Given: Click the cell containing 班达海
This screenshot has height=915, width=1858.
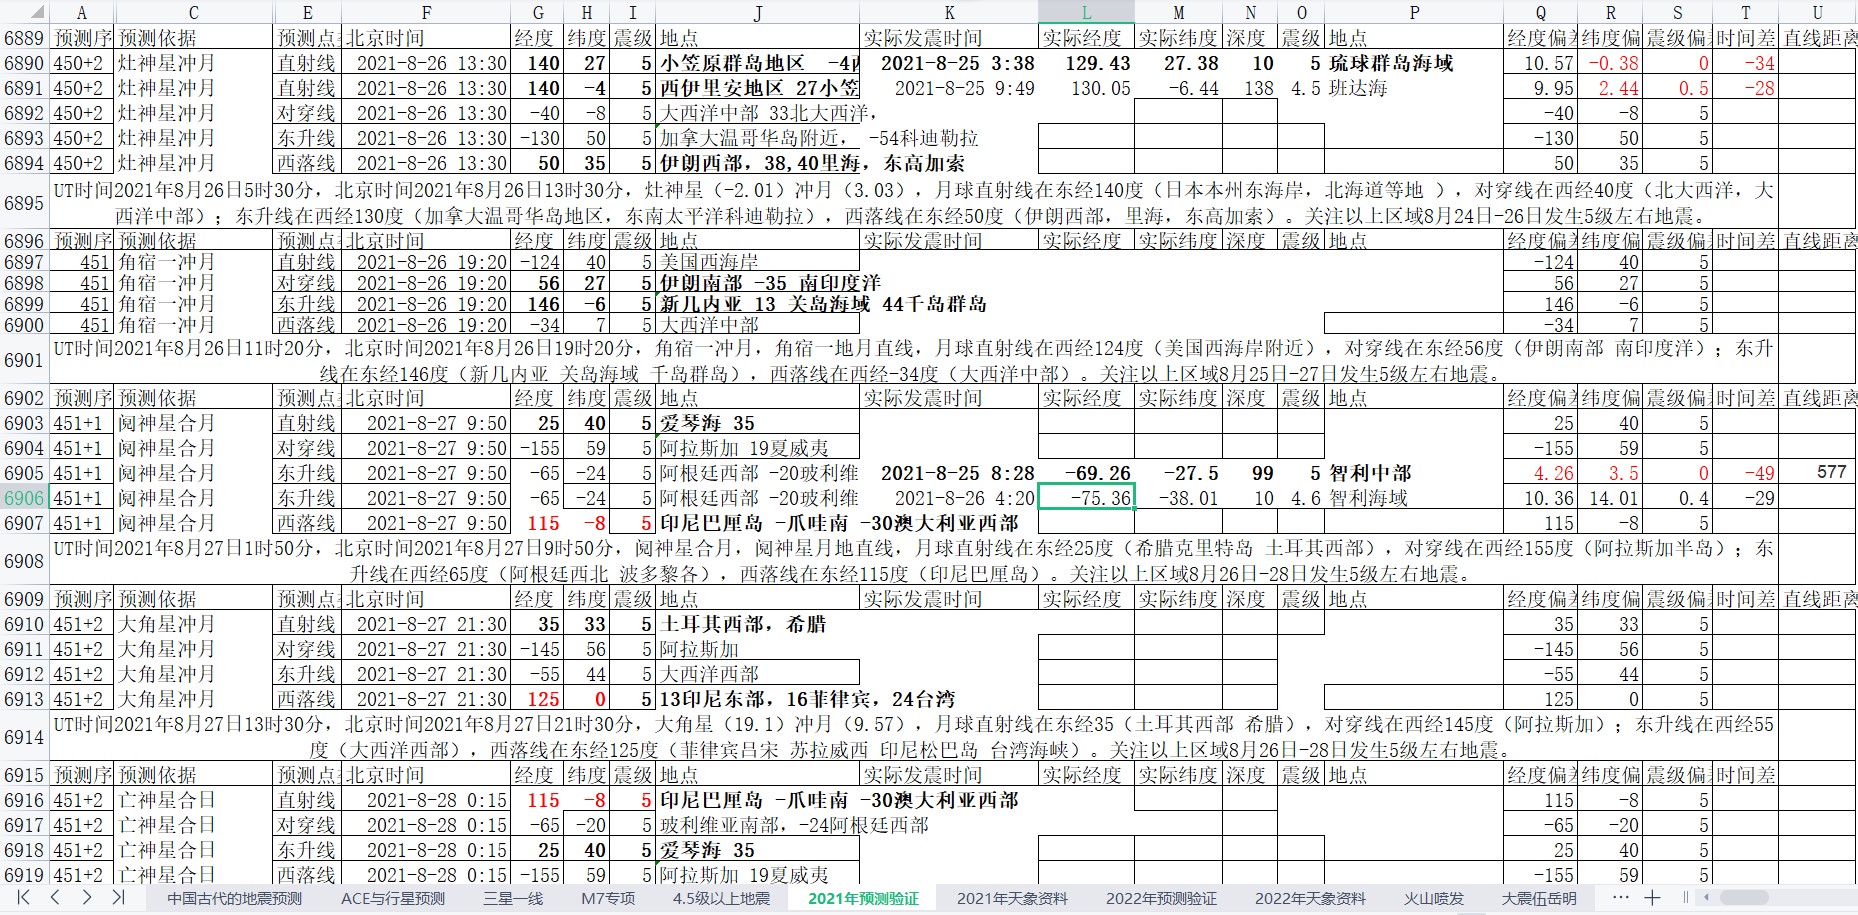Looking at the screenshot, I should click(x=1414, y=88).
